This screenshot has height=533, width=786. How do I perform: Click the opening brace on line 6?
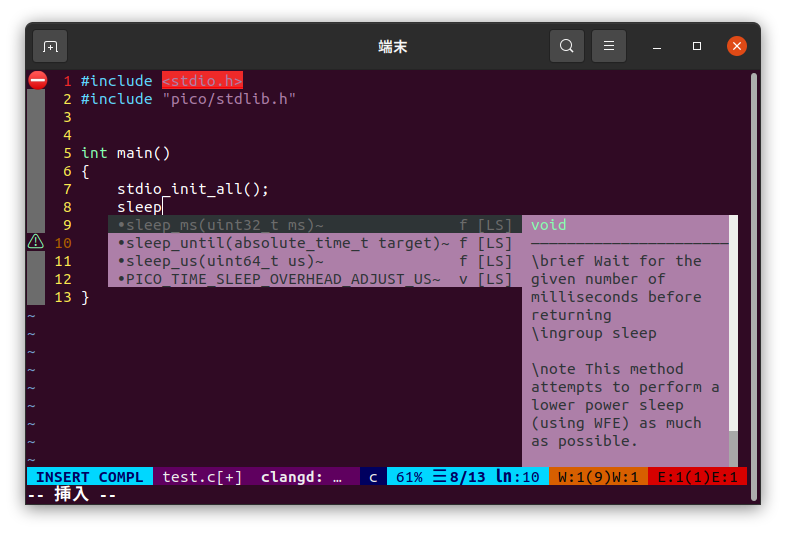85,171
